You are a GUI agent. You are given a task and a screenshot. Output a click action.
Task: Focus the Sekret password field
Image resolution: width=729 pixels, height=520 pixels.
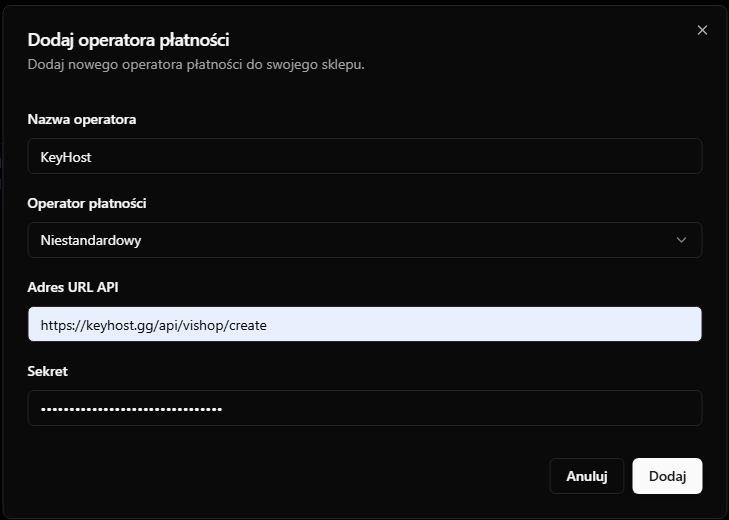tap(364, 408)
